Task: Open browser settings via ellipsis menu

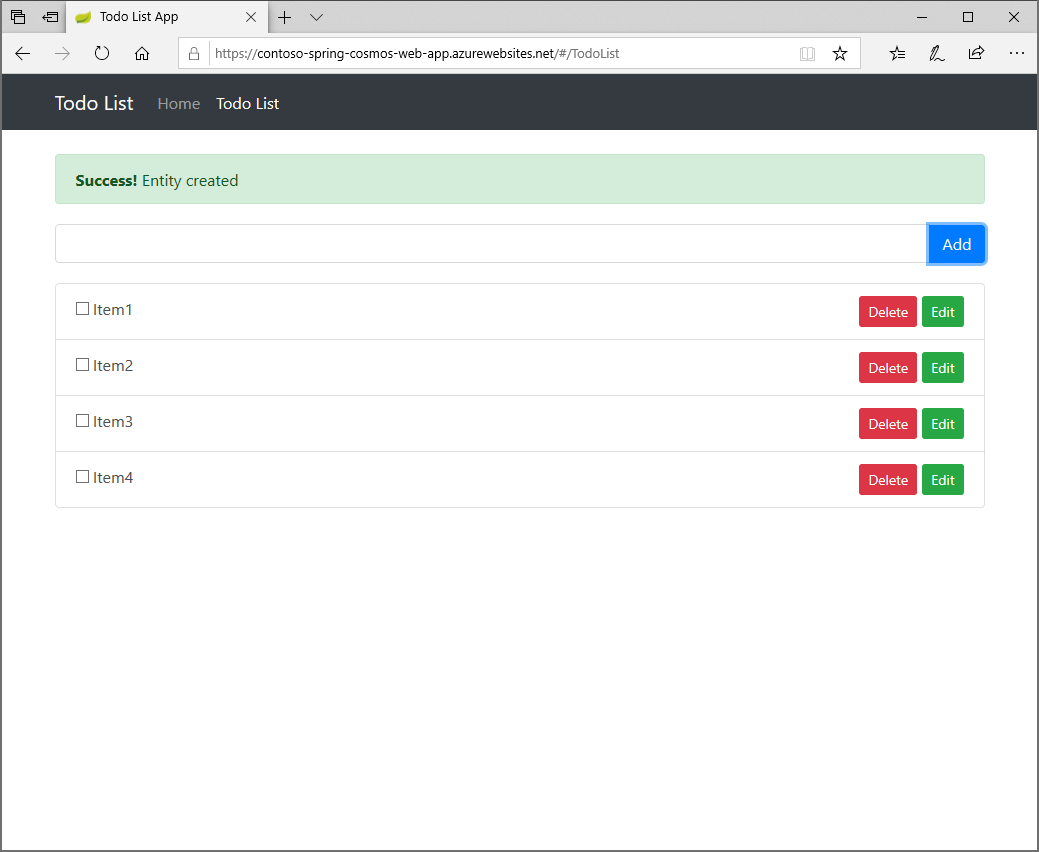Action: pyautogui.click(x=1017, y=53)
